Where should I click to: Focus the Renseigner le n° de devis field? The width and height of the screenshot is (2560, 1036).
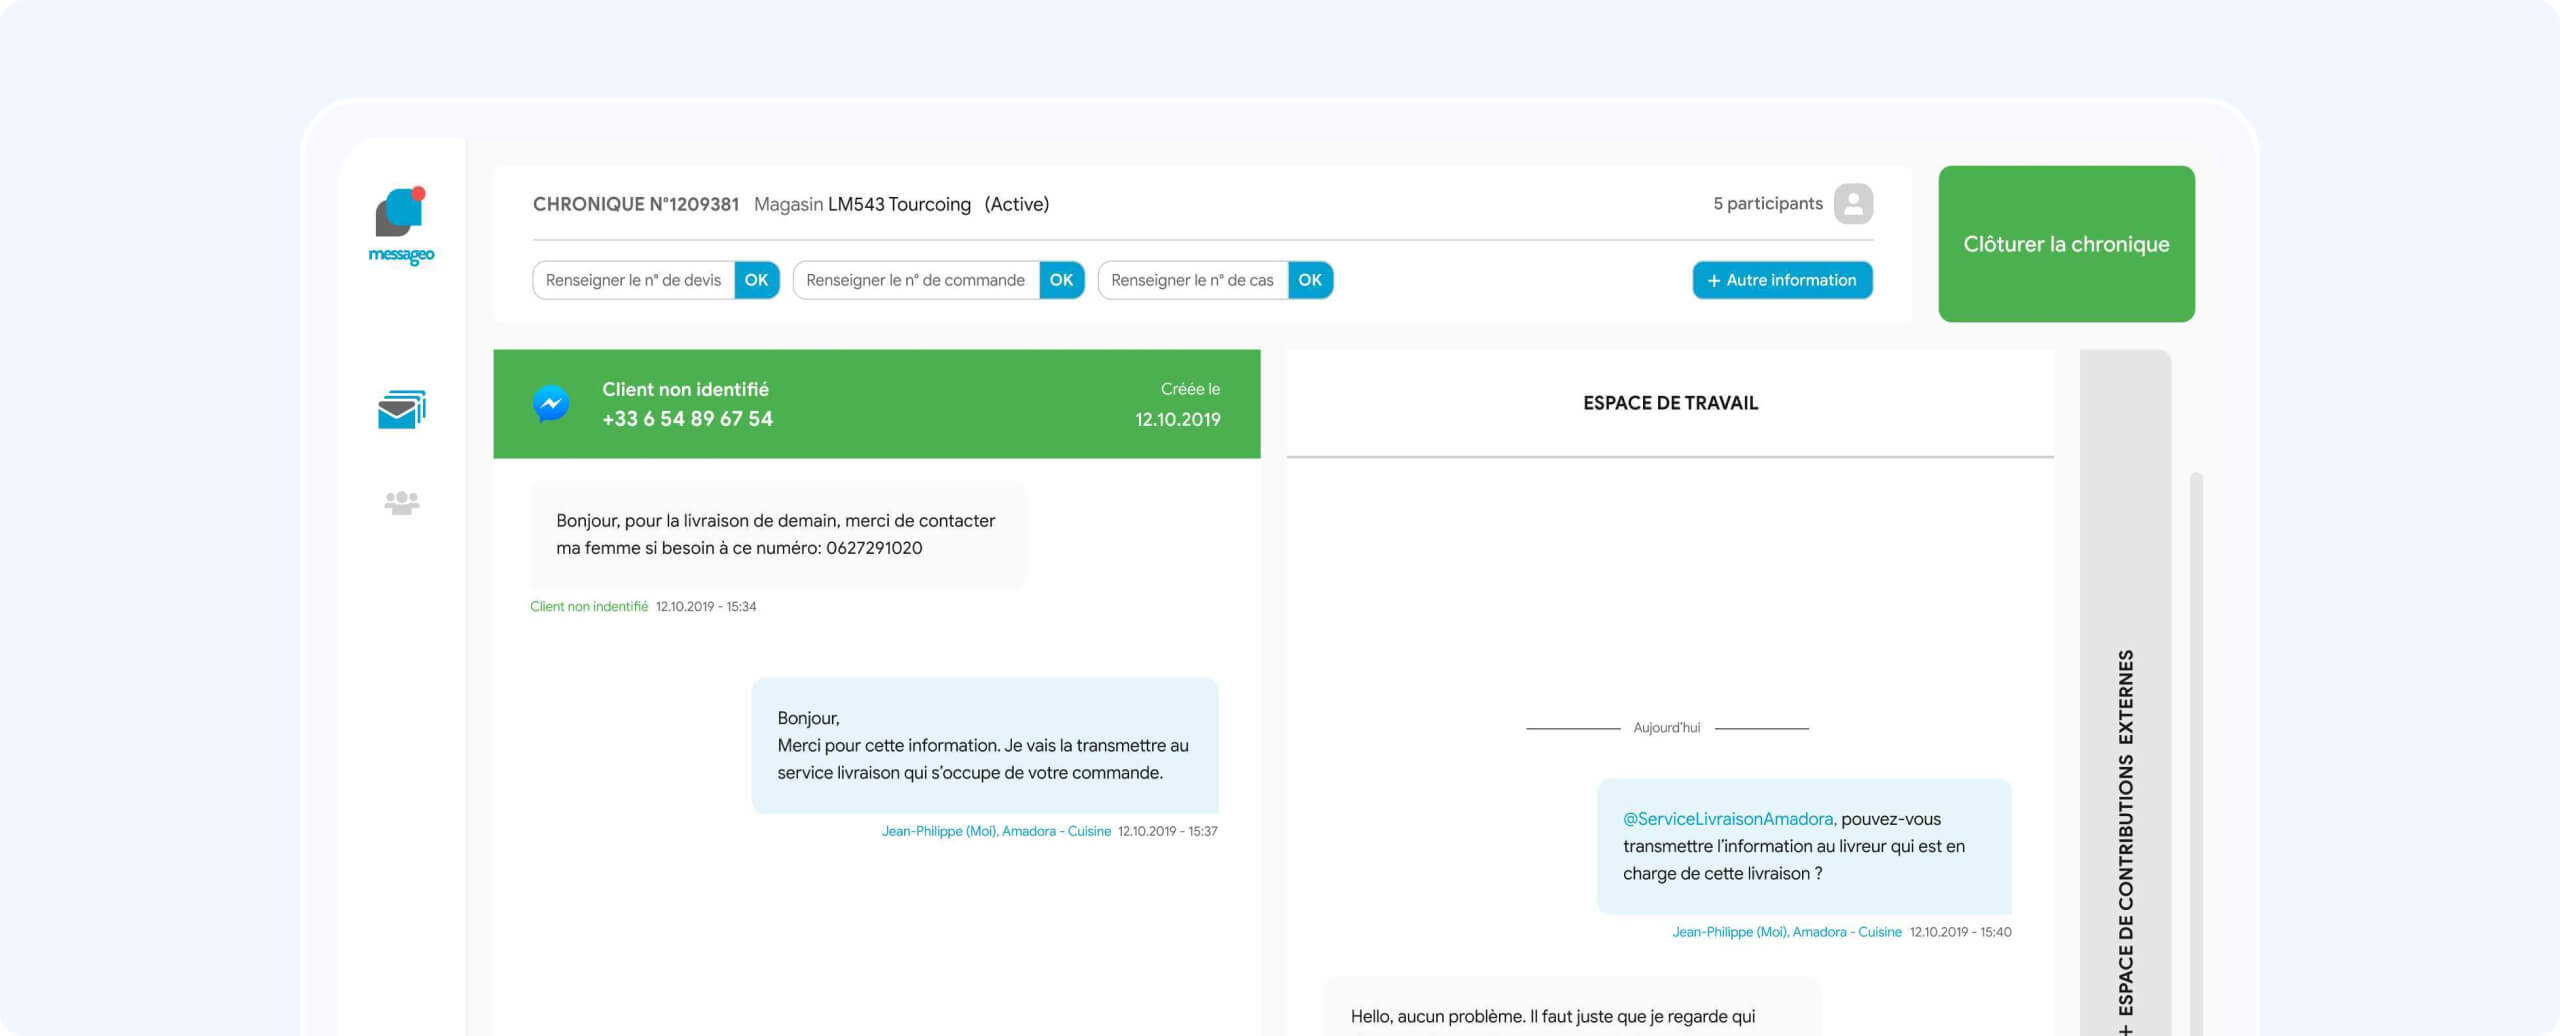(x=634, y=280)
